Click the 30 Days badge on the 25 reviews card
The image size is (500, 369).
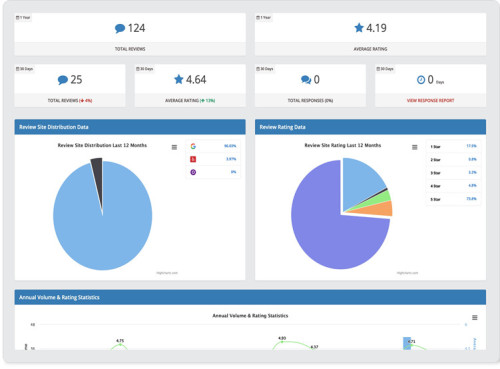(x=24, y=69)
